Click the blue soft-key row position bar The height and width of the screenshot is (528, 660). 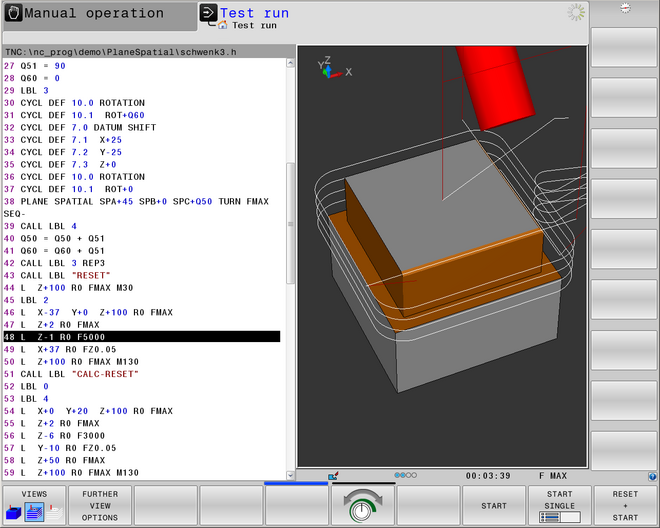click(x=296, y=483)
